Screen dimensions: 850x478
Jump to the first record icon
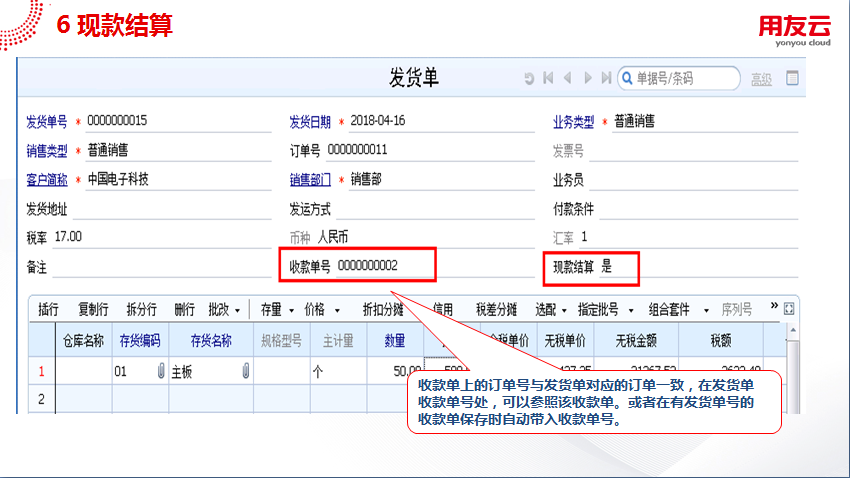click(548, 78)
